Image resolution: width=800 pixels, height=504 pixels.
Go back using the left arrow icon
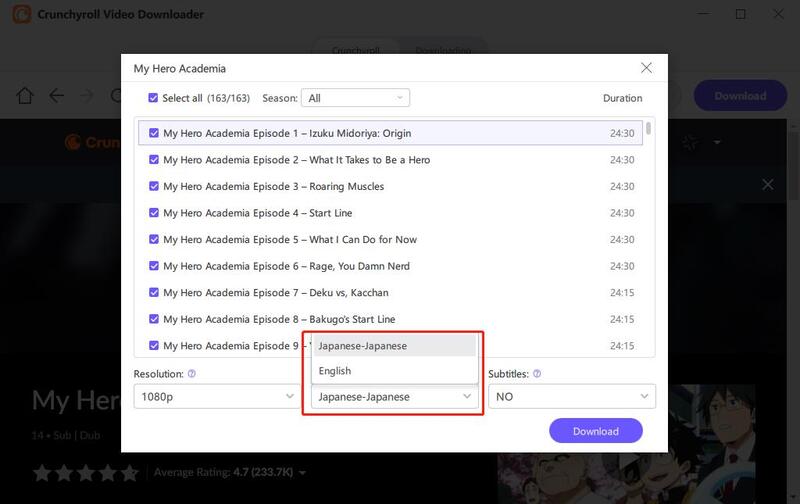[56, 95]
